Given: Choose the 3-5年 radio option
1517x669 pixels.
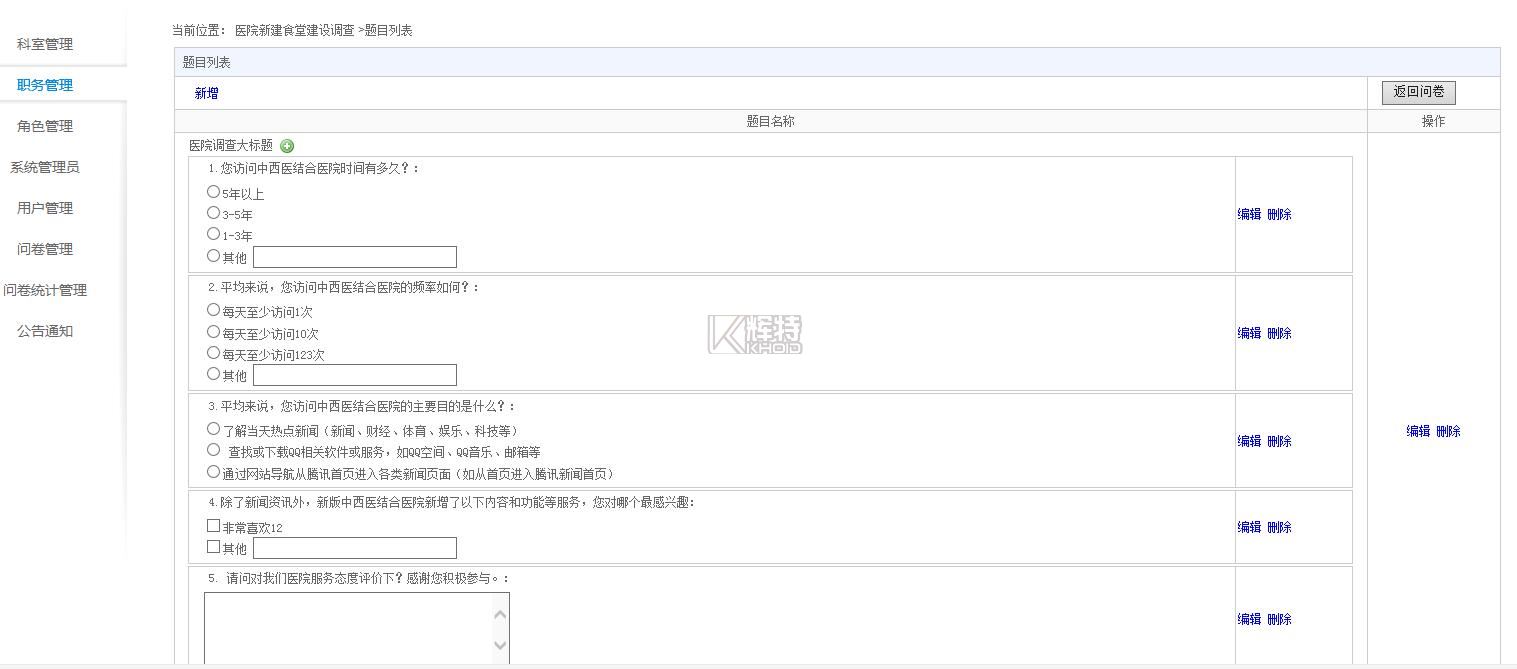Looking at the screenshot, I should tap(213, 213).
